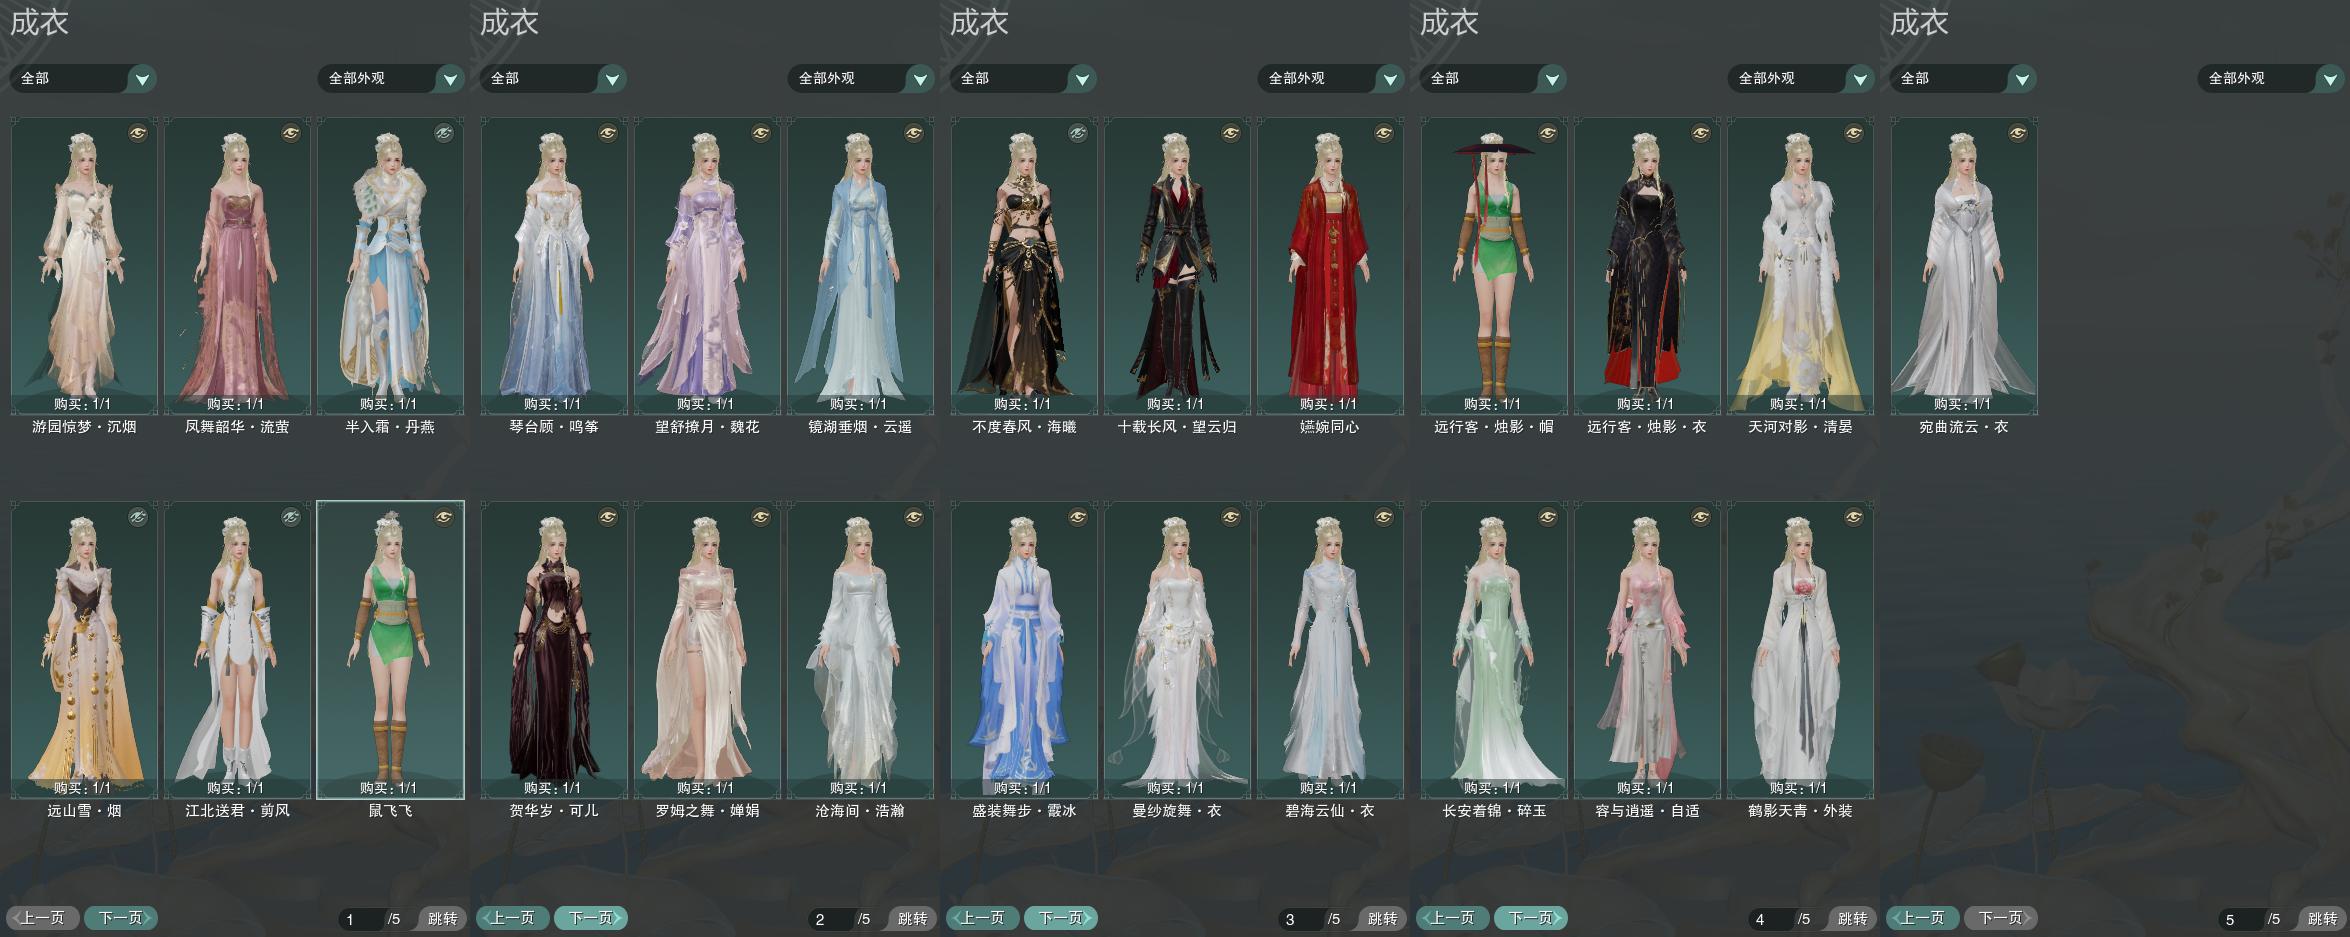
Task: Open 全部外观 dropdown in fifth 成衣 panel
Action: click(2271, 78)
